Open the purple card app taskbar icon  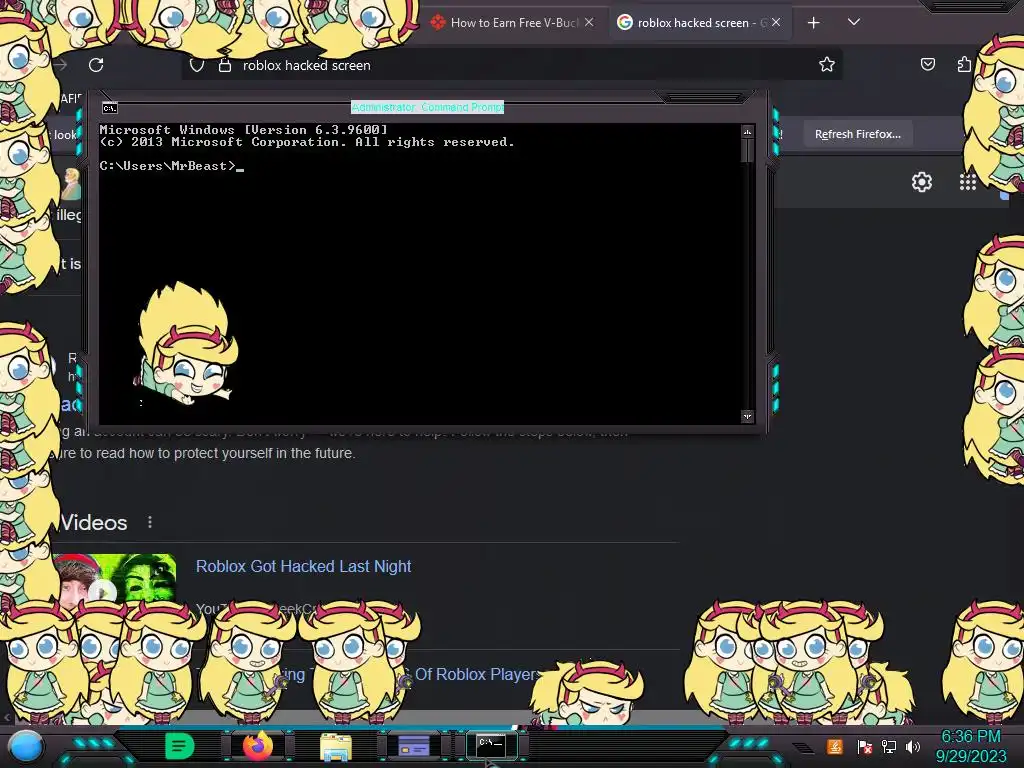click(x=413, y=746)
